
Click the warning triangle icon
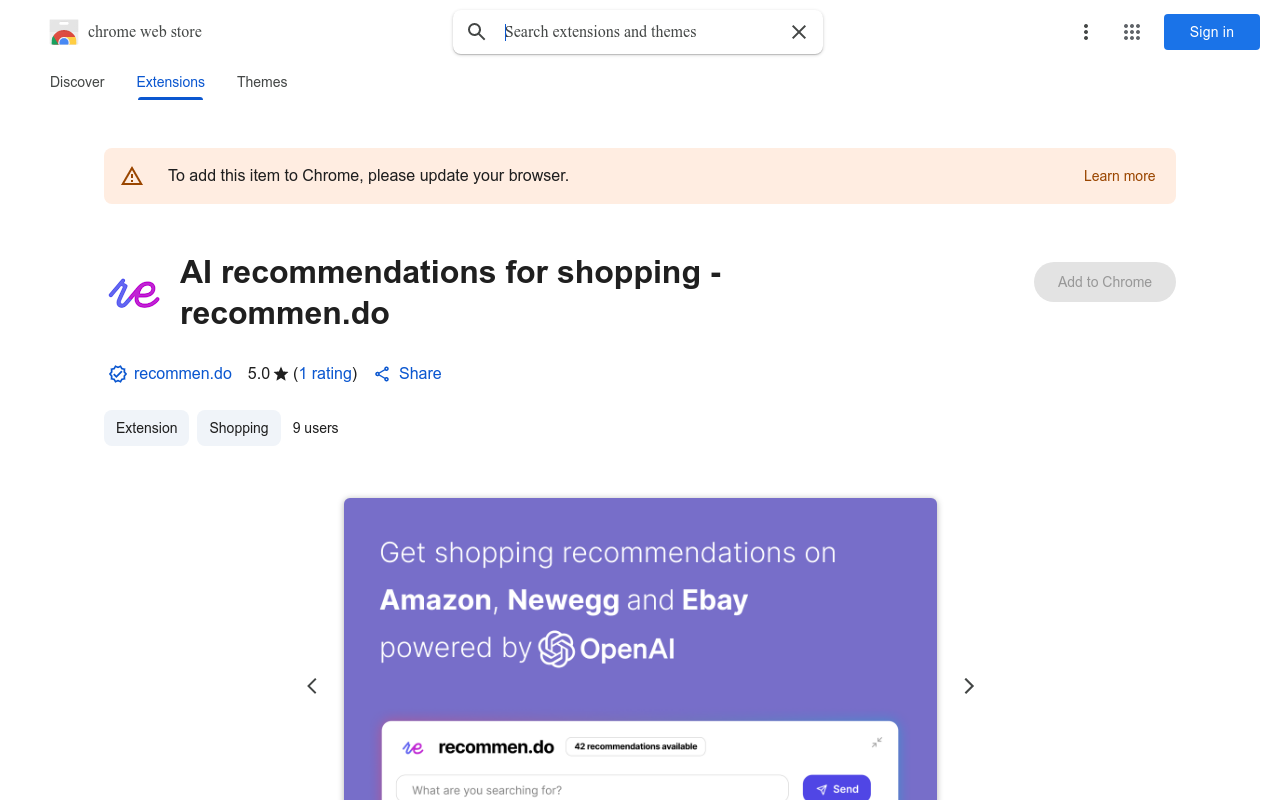132,175
